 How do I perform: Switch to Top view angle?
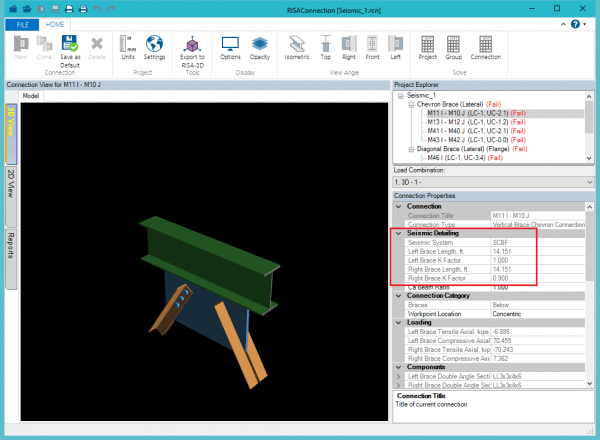pyautogui.click(x=326, y=47)
